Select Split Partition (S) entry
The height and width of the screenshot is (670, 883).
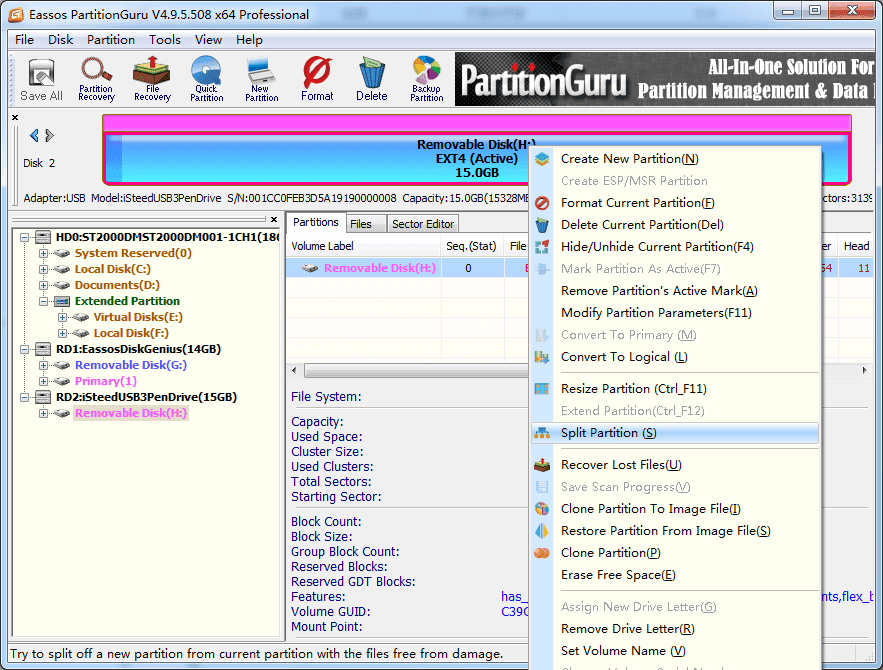[x=674, y=433]
